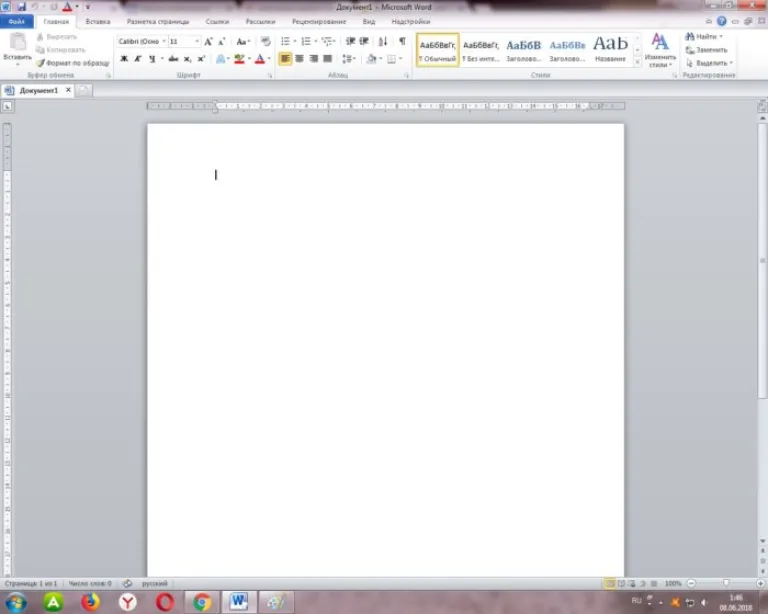This screenshot has height=614, width=768.
Task: Click the Shrink Font icon
Action: tap(221, 42)
